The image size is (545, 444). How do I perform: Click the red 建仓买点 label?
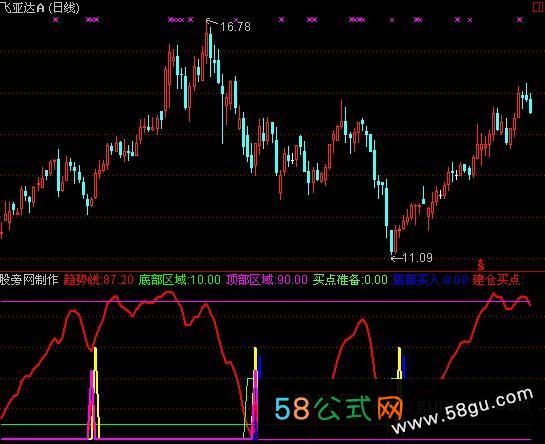497,280
